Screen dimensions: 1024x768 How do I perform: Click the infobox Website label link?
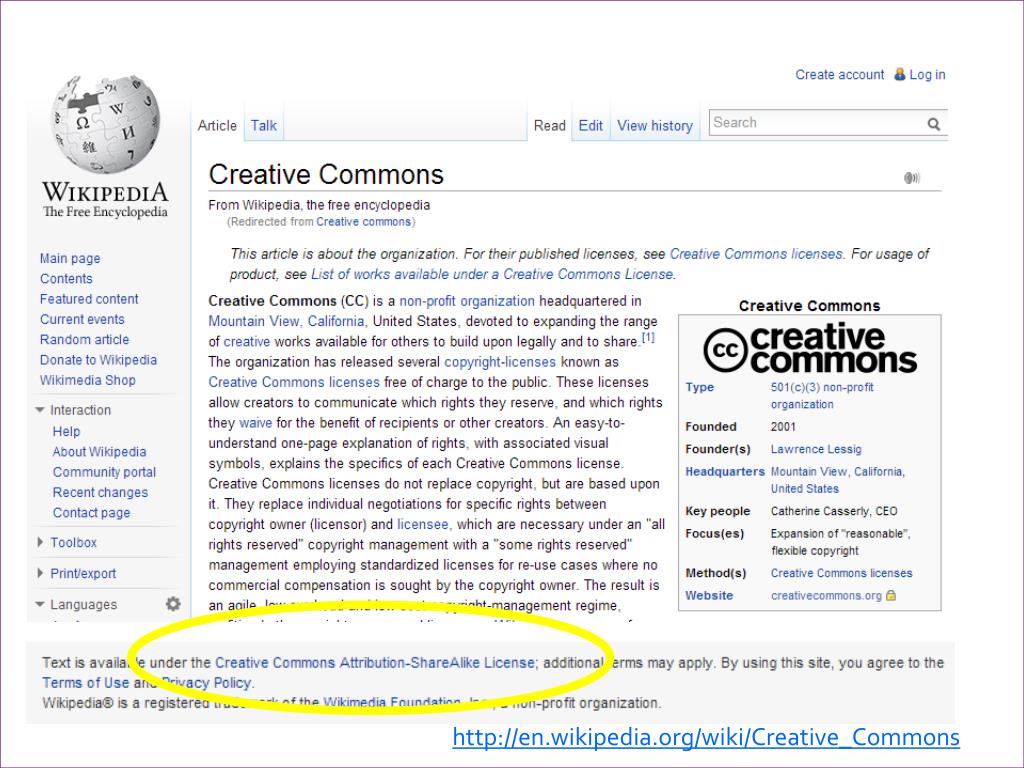709,596
